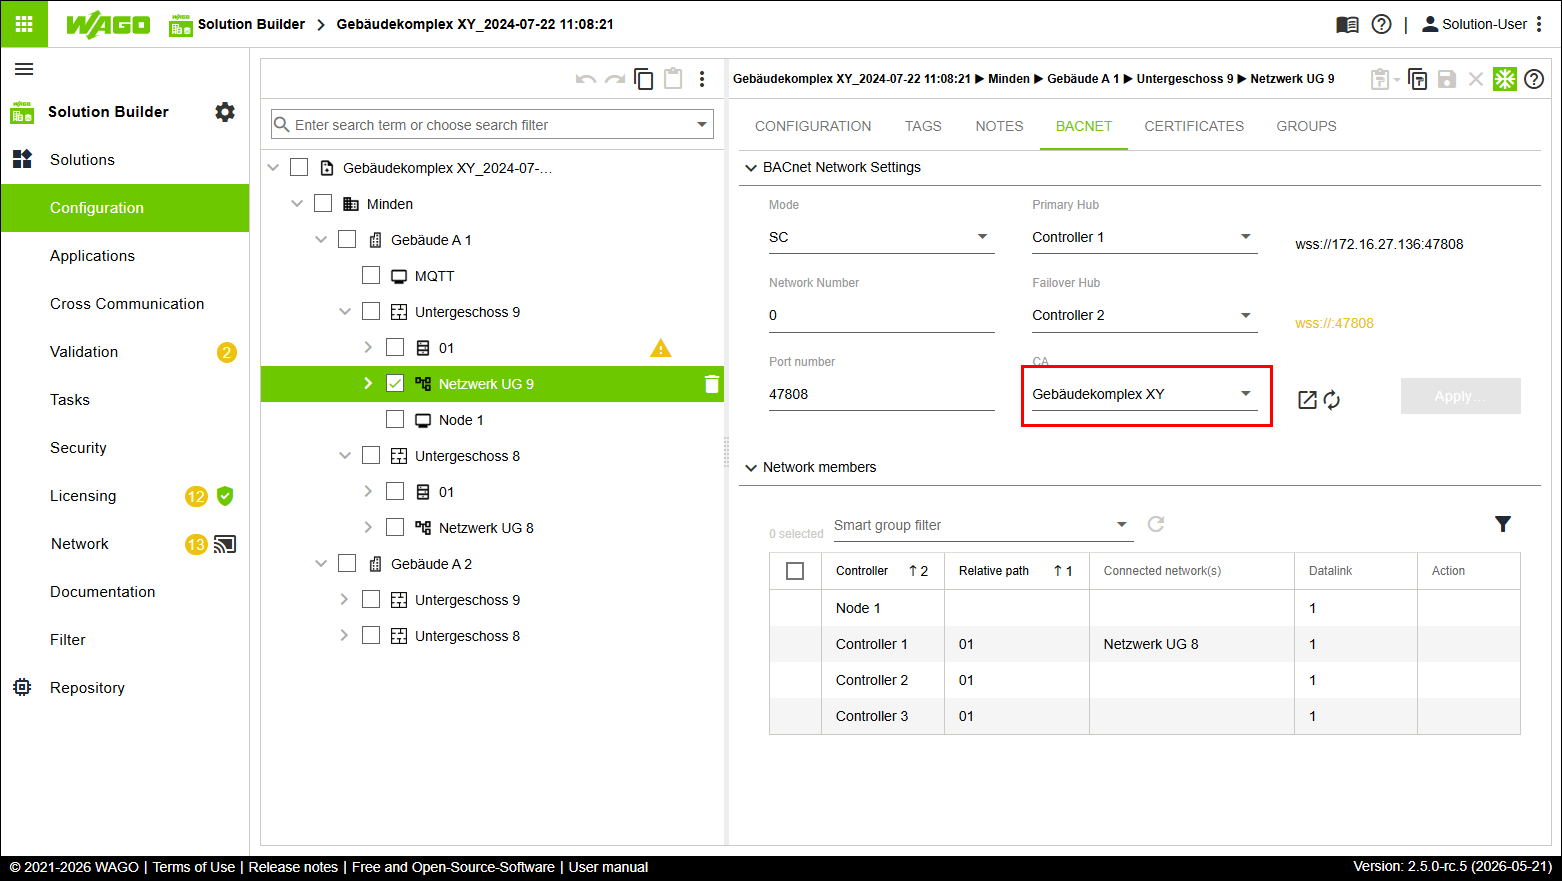Click the copy-template icon in details toolbar

[x=1417, y=79]
